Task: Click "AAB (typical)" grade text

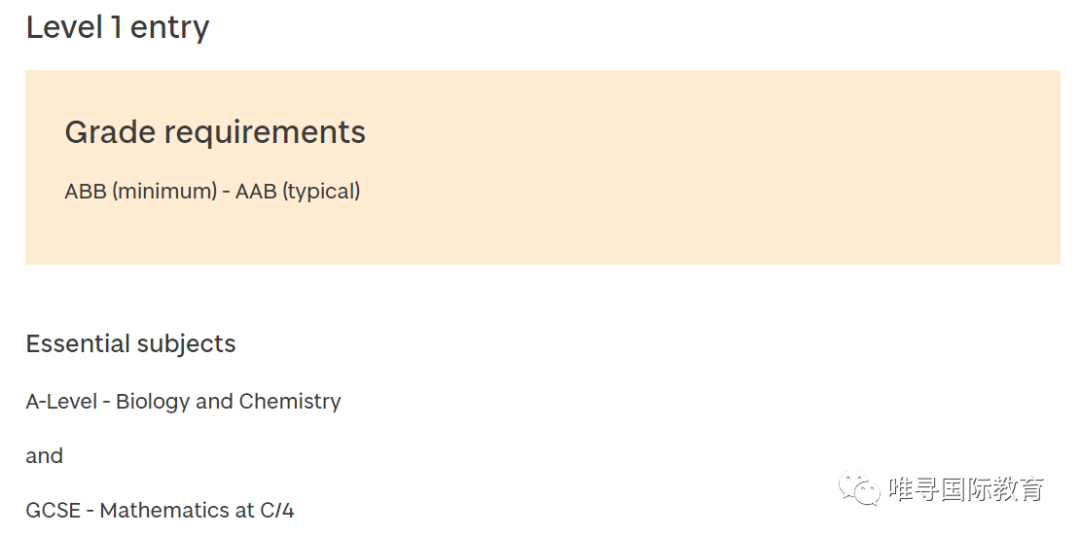Action: click(x=298, y=191)
